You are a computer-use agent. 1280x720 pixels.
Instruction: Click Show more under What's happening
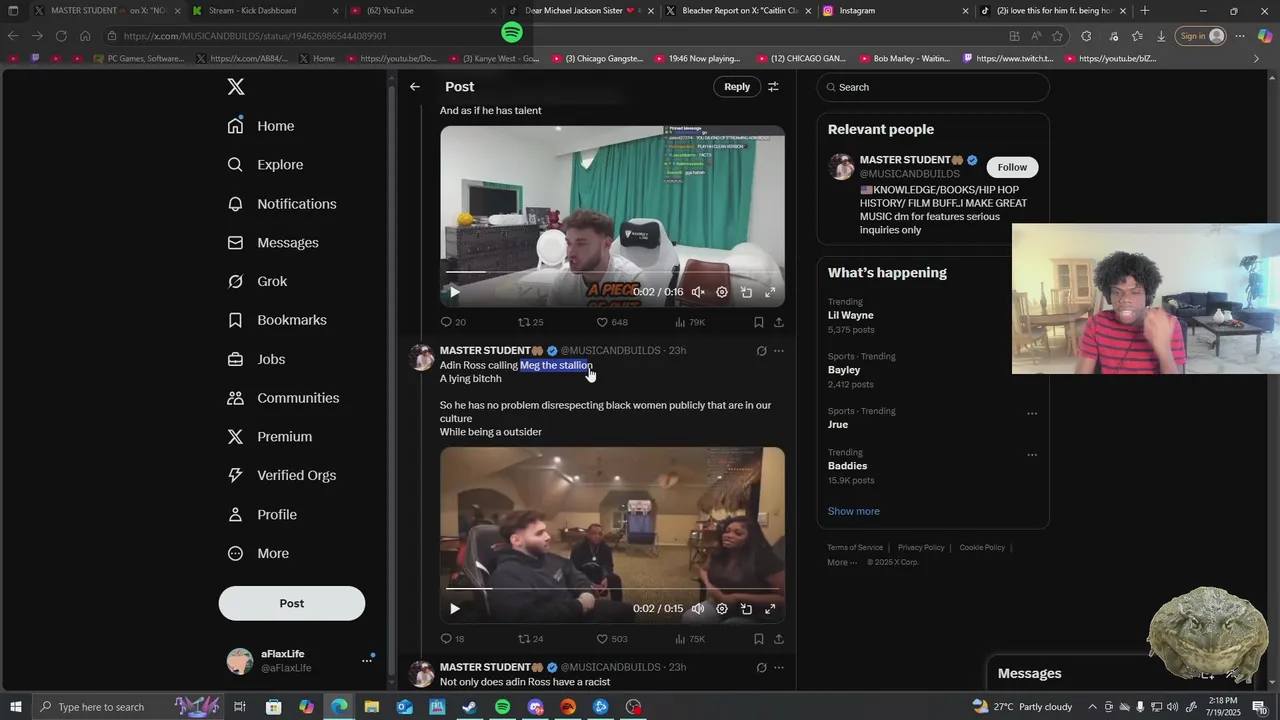point(854,511)
